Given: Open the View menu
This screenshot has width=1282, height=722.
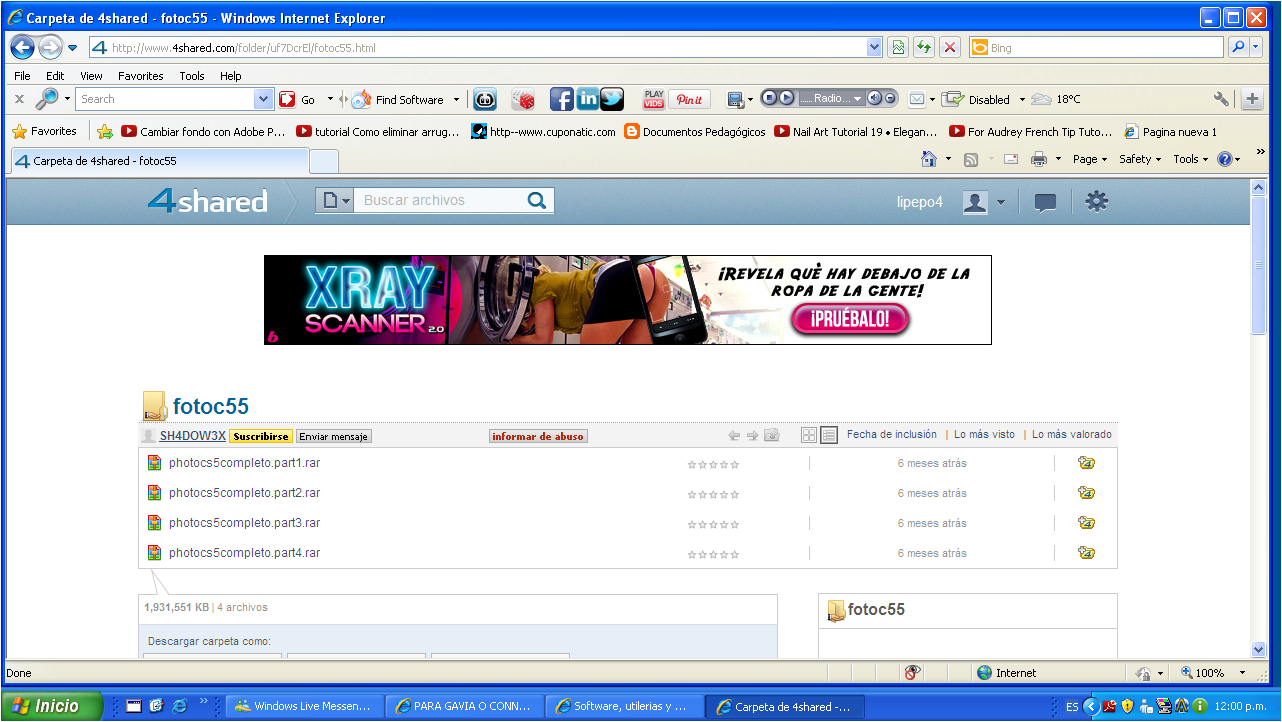Looking at the screenshot, I should [x=91, y=76].
